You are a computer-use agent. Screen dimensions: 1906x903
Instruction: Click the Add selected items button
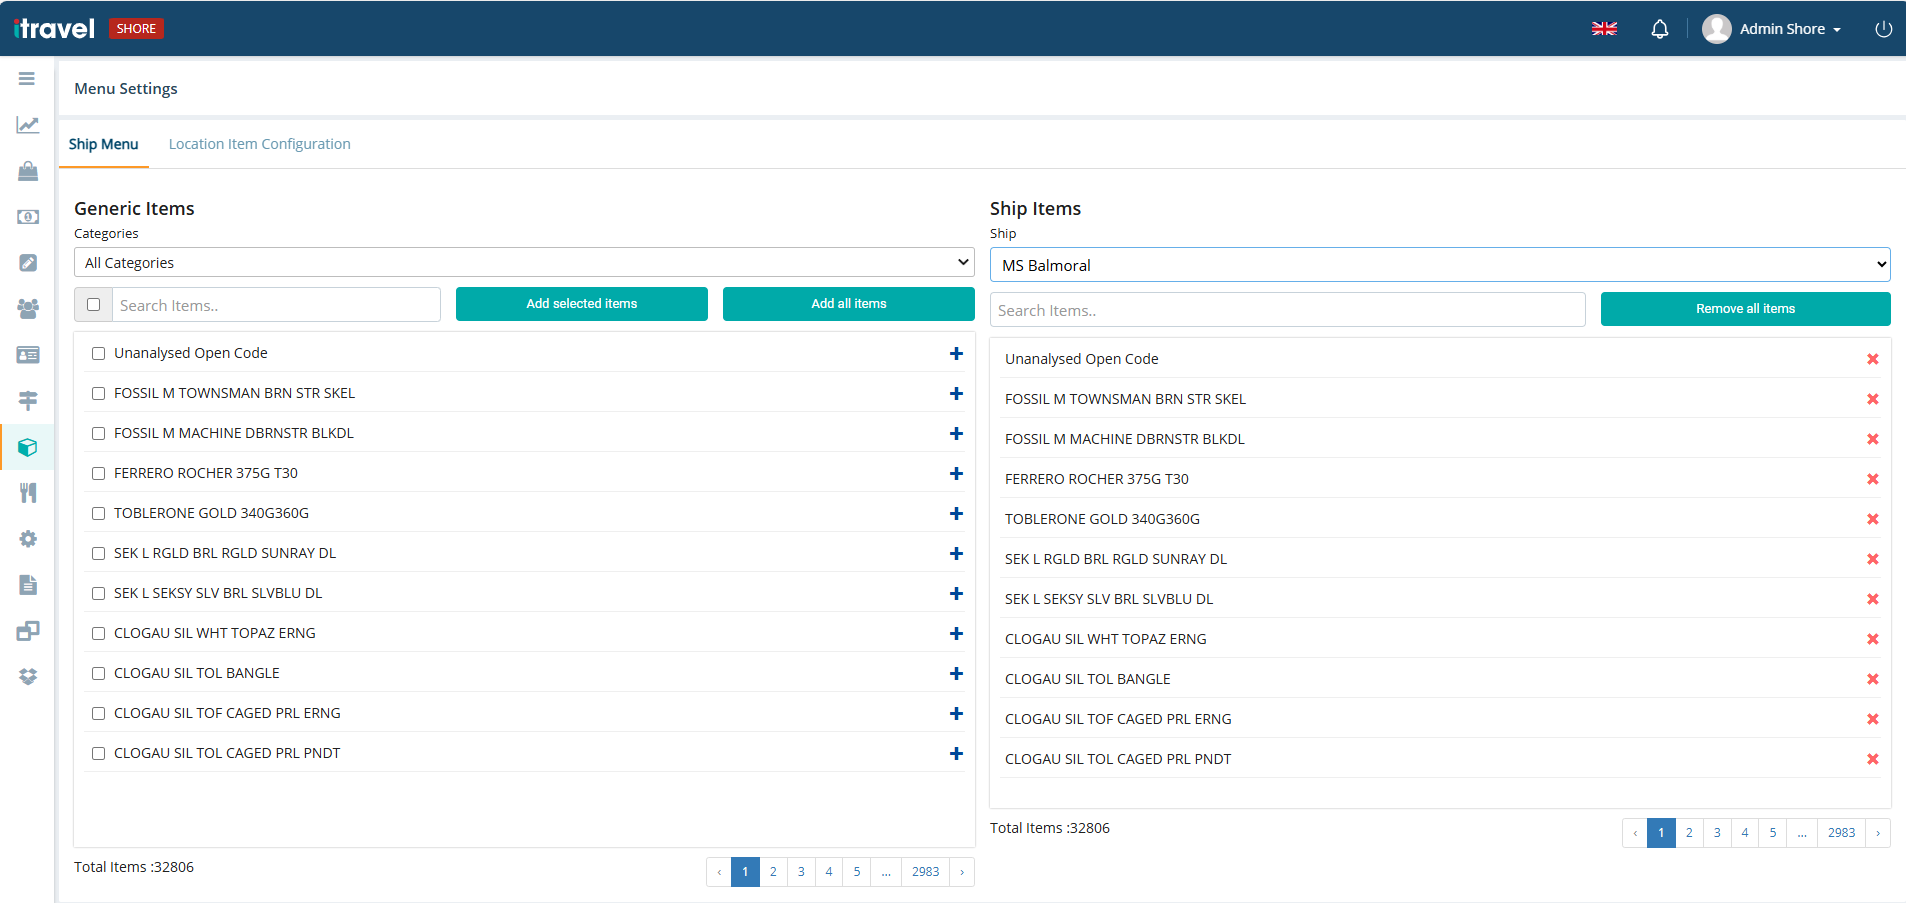581,304
